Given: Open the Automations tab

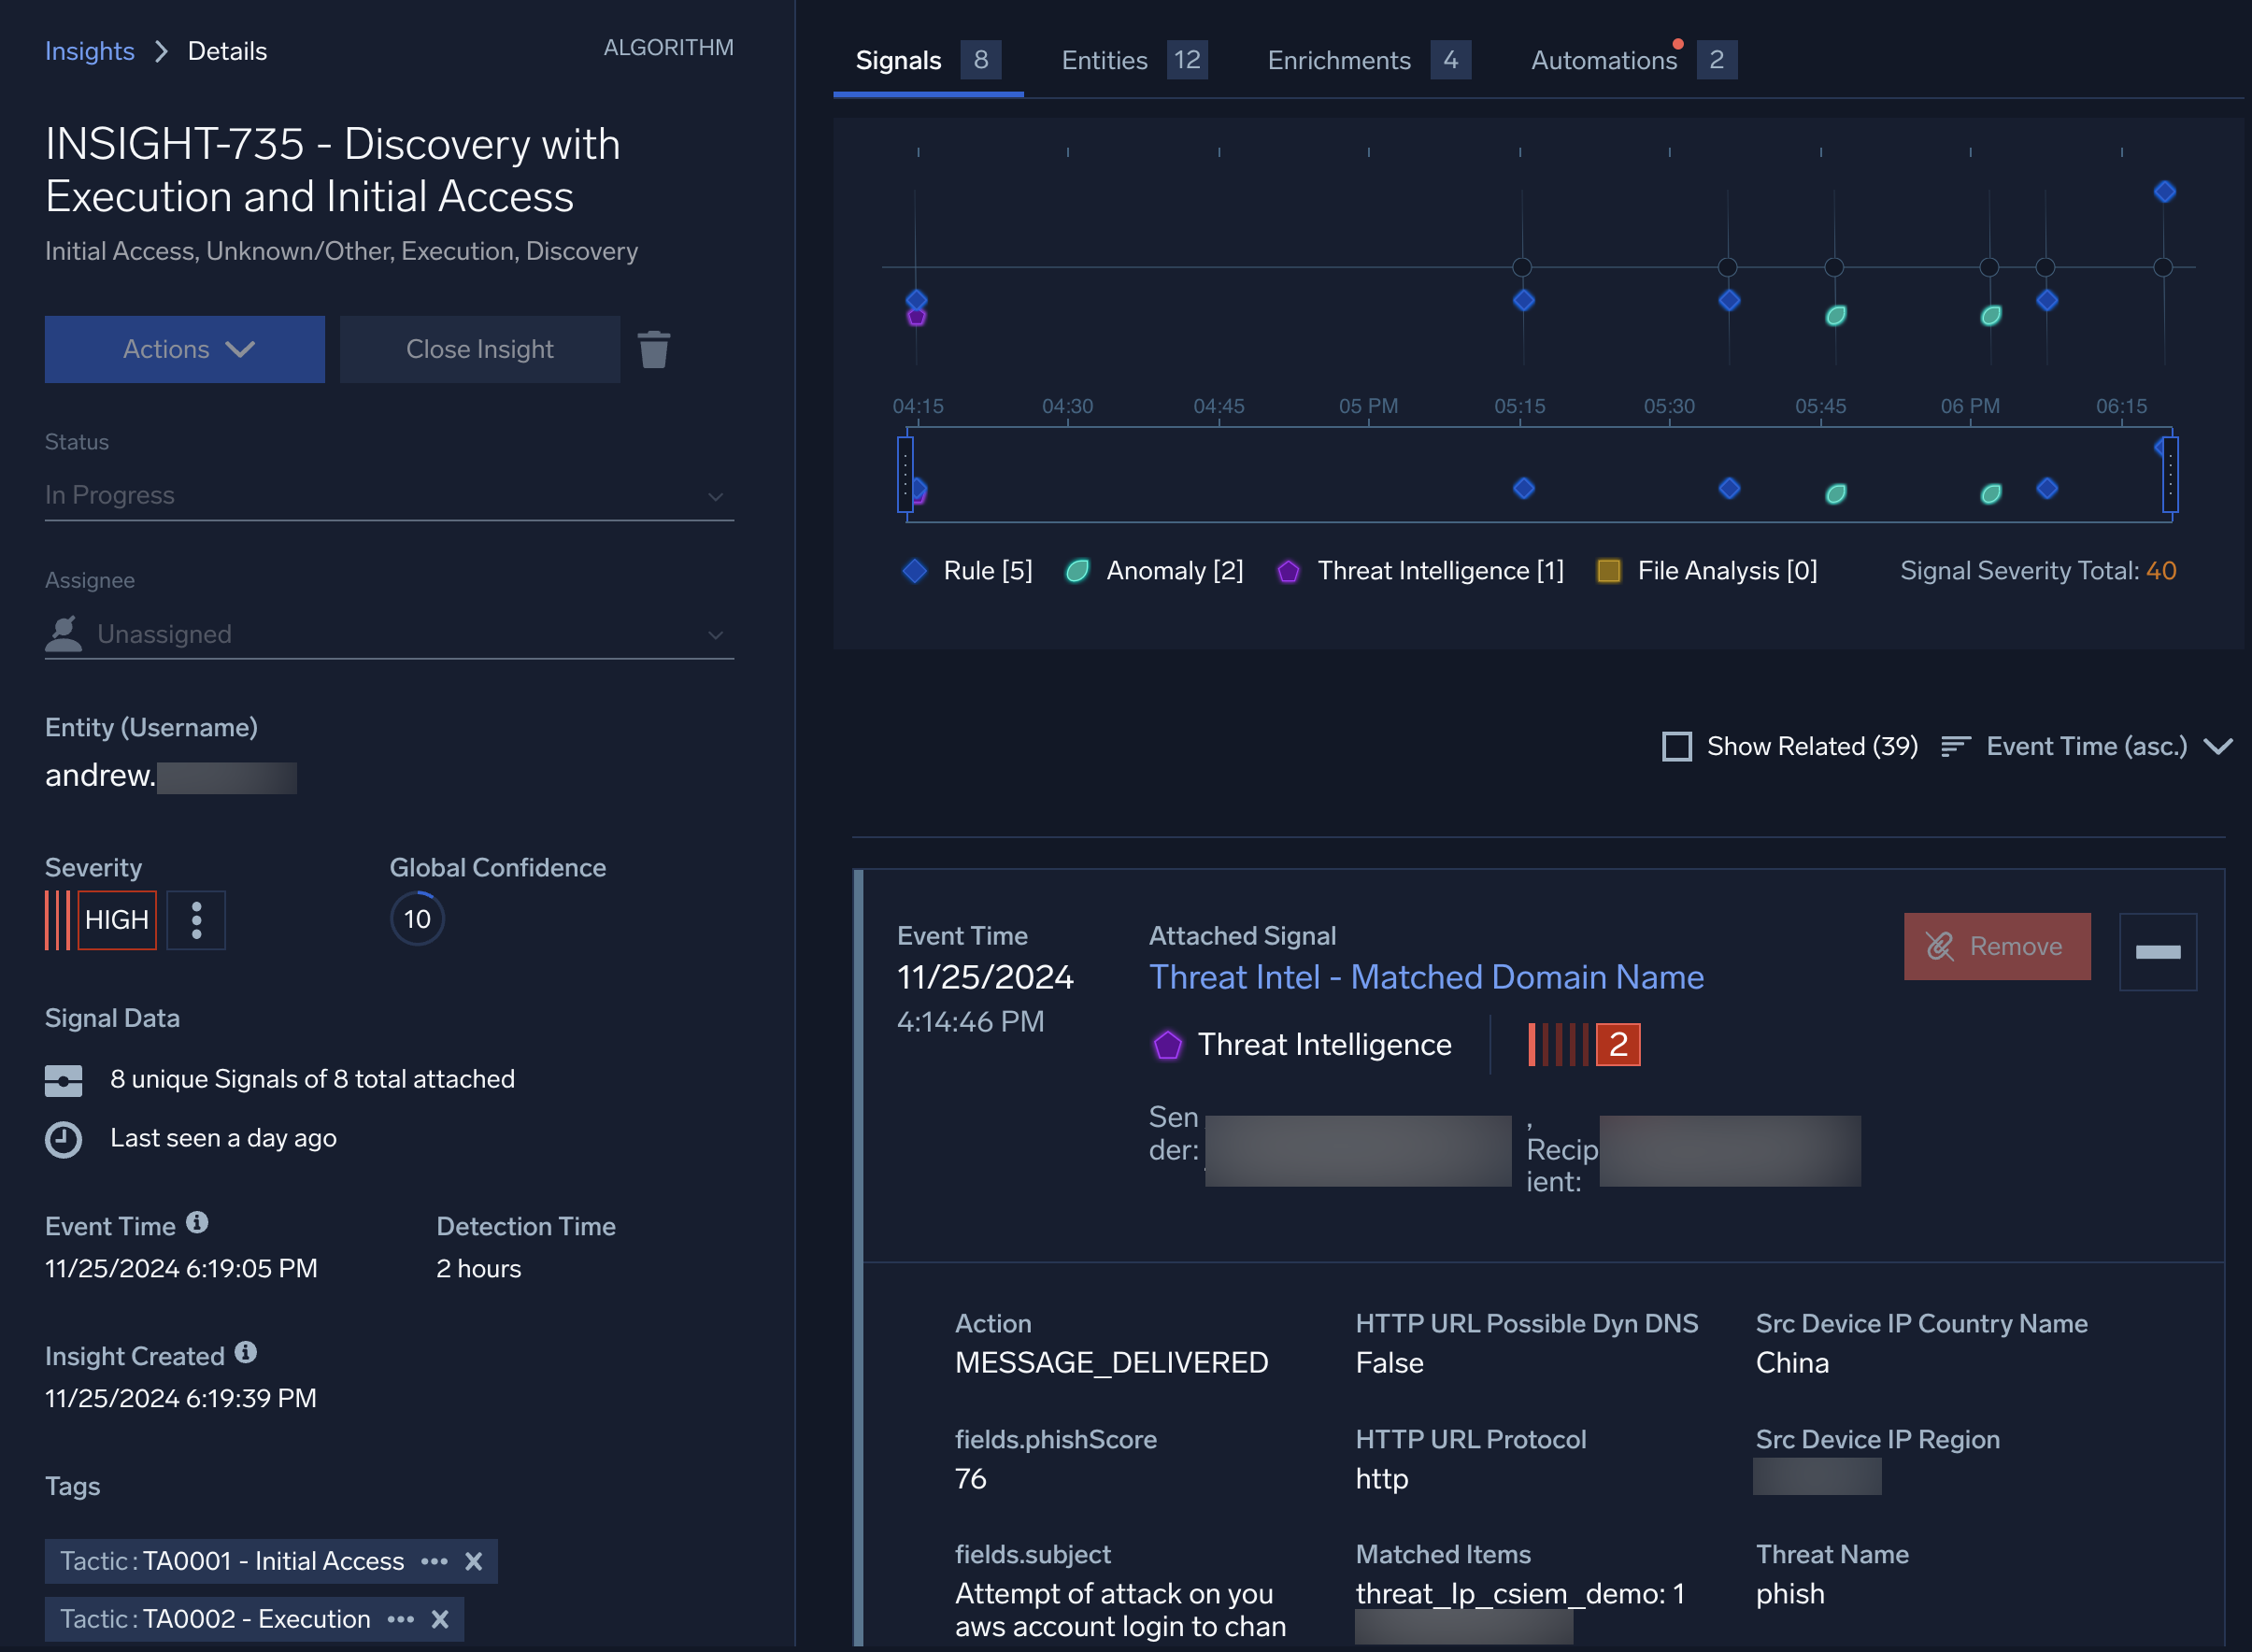Looking at the screenshot, I should coord(1604,60).
